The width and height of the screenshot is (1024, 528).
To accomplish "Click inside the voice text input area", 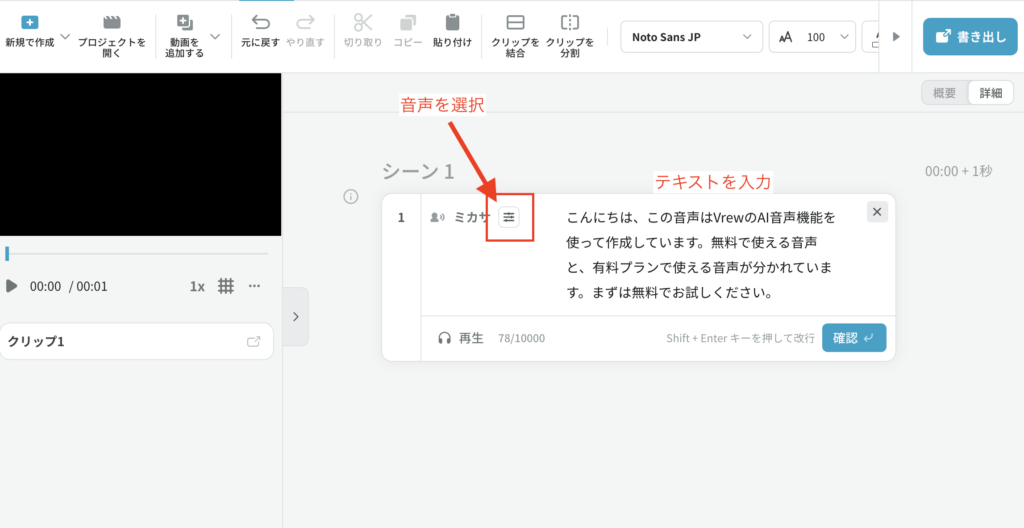I will tap(700, 255).
